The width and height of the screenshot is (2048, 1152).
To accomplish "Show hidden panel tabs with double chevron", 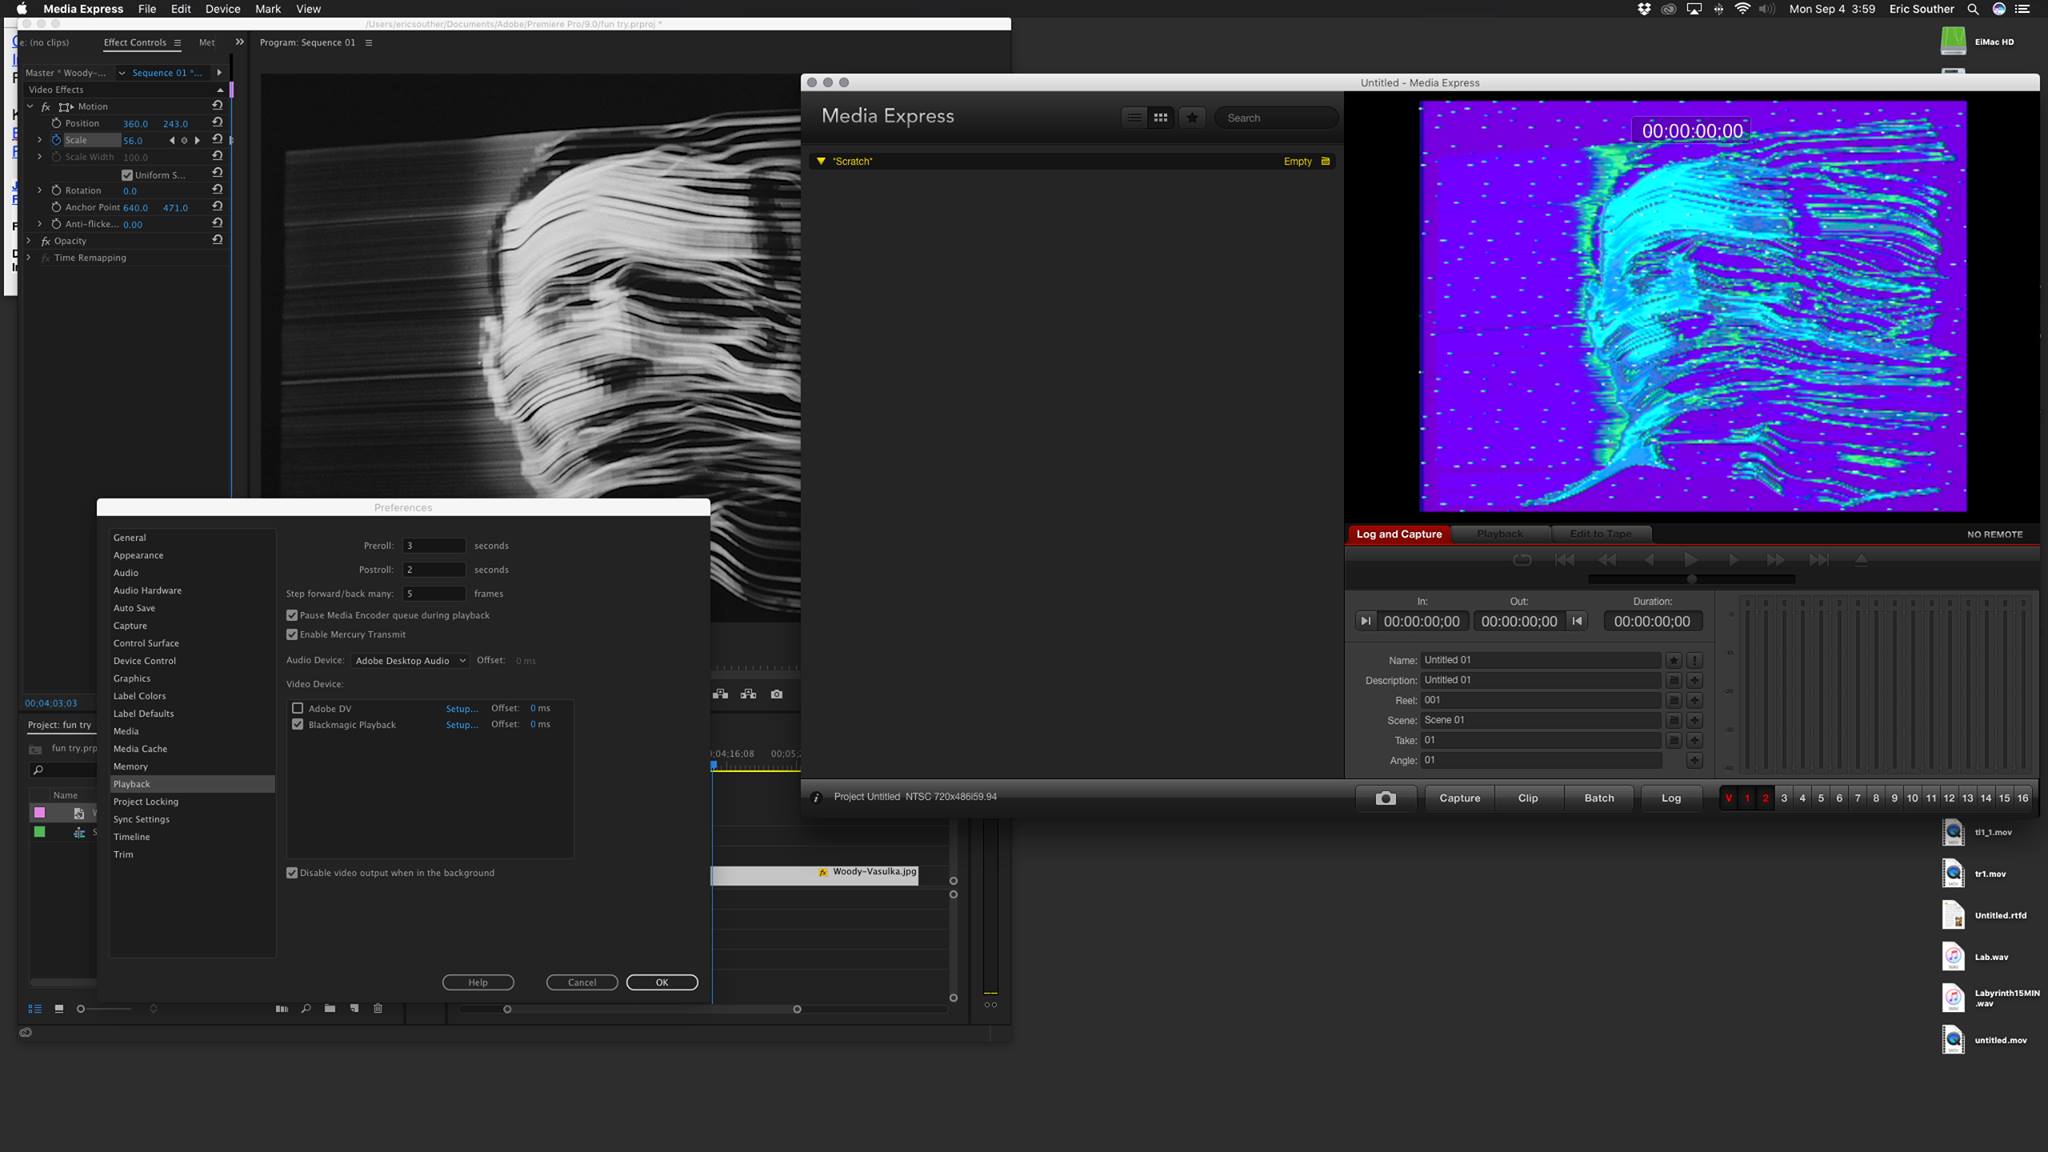I will point(240,42).
